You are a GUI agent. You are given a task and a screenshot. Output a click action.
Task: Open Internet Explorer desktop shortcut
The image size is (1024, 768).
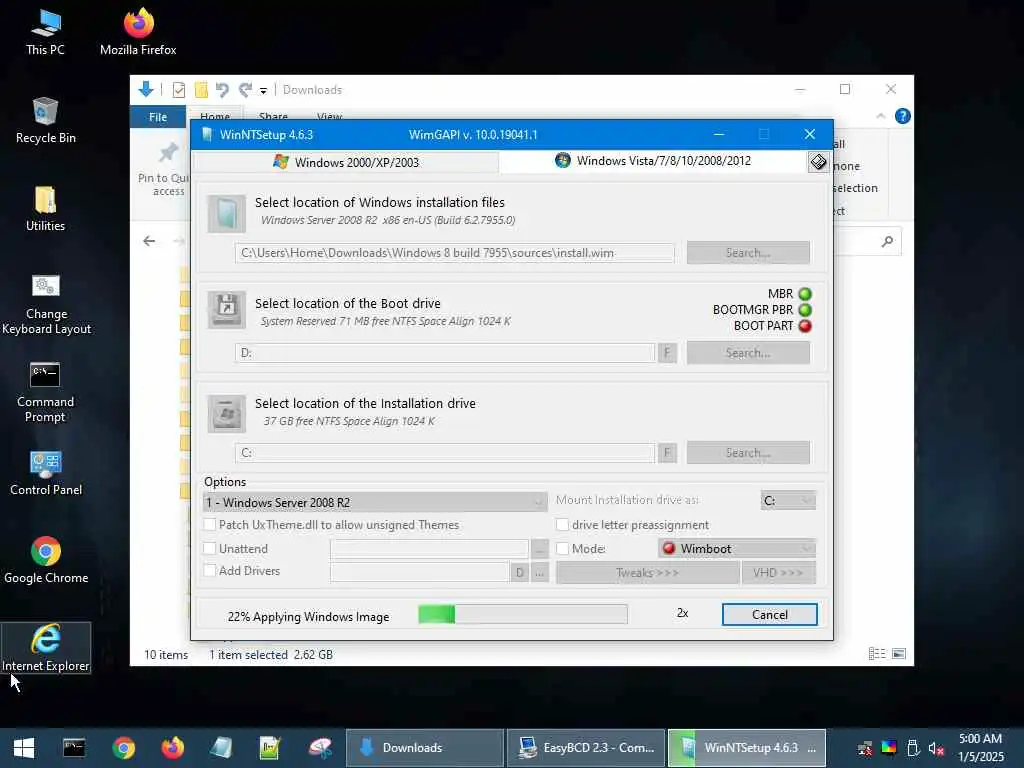(x=46, y=648)
